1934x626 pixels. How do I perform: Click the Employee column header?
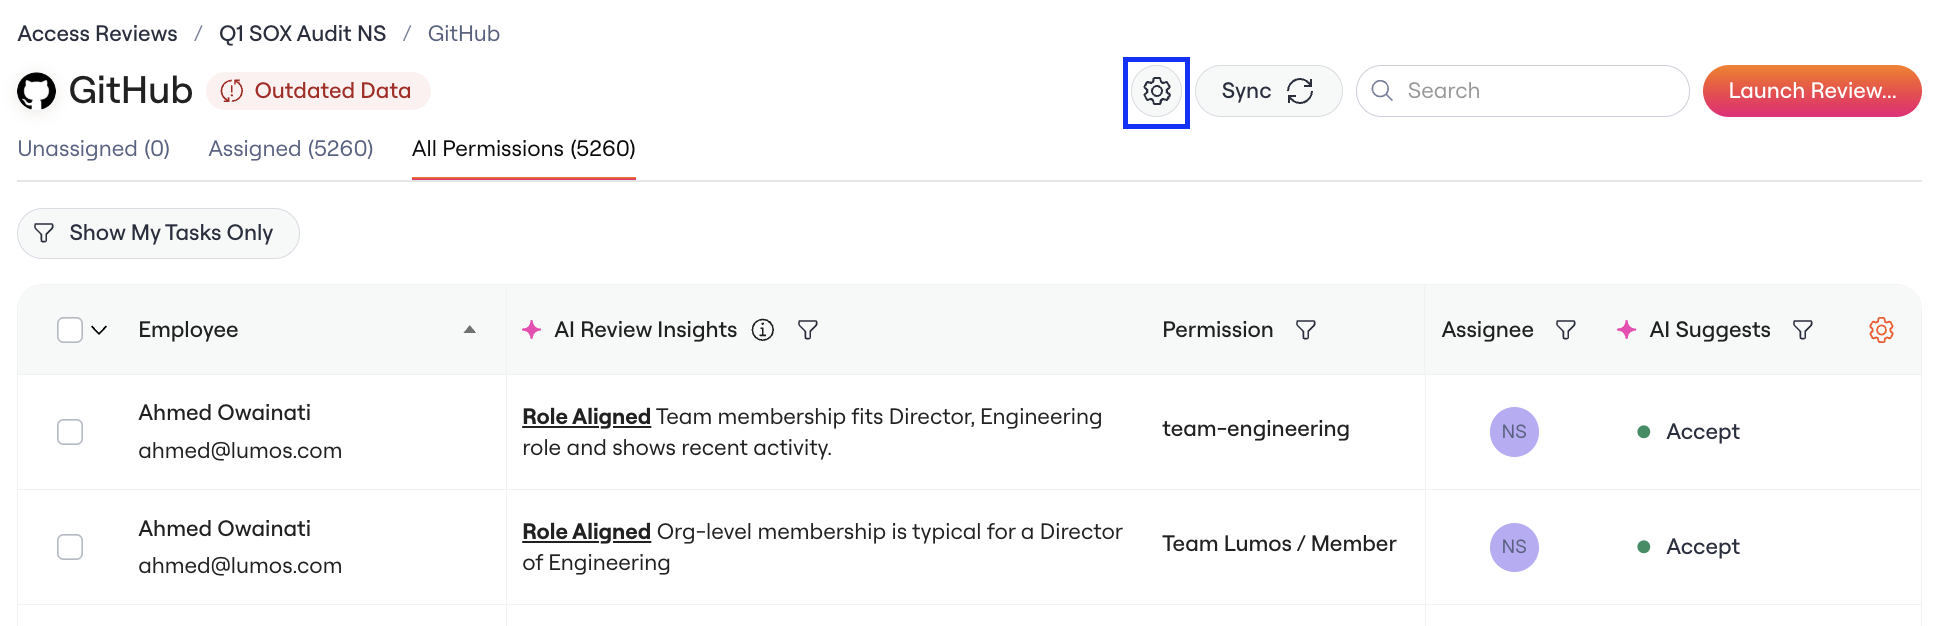188,330
